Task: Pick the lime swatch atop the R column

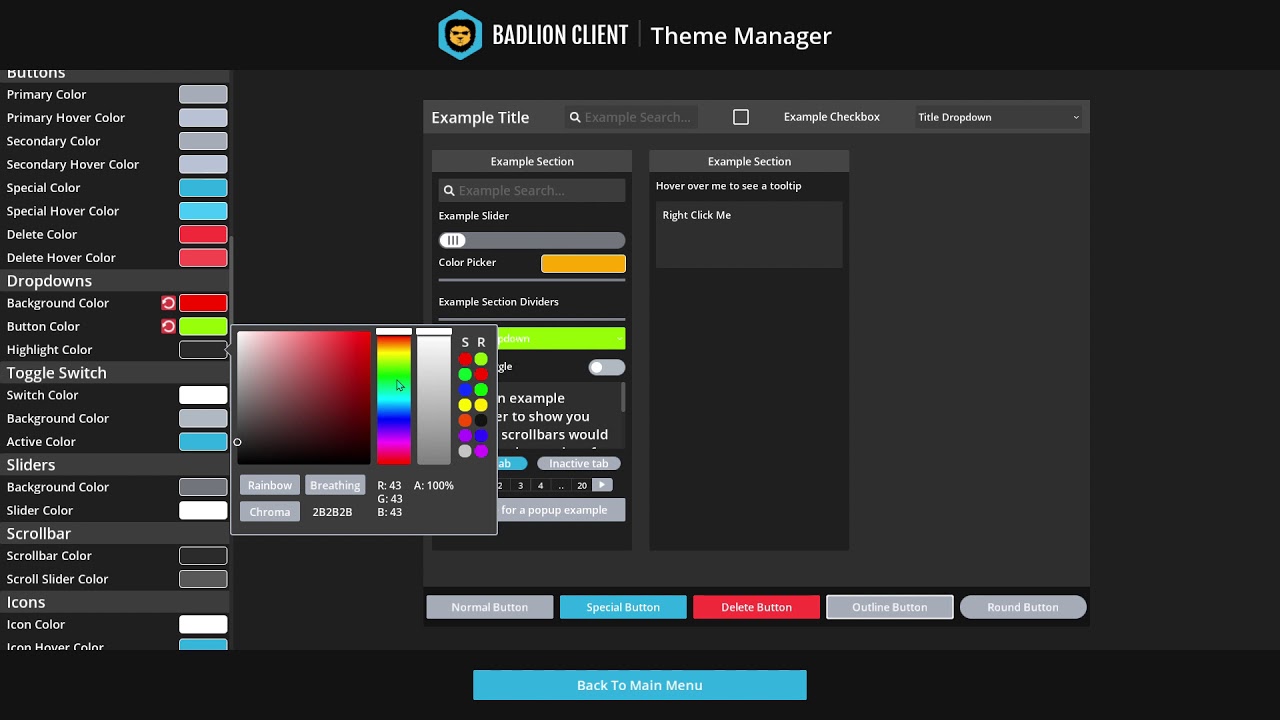Action: (481, 359)
